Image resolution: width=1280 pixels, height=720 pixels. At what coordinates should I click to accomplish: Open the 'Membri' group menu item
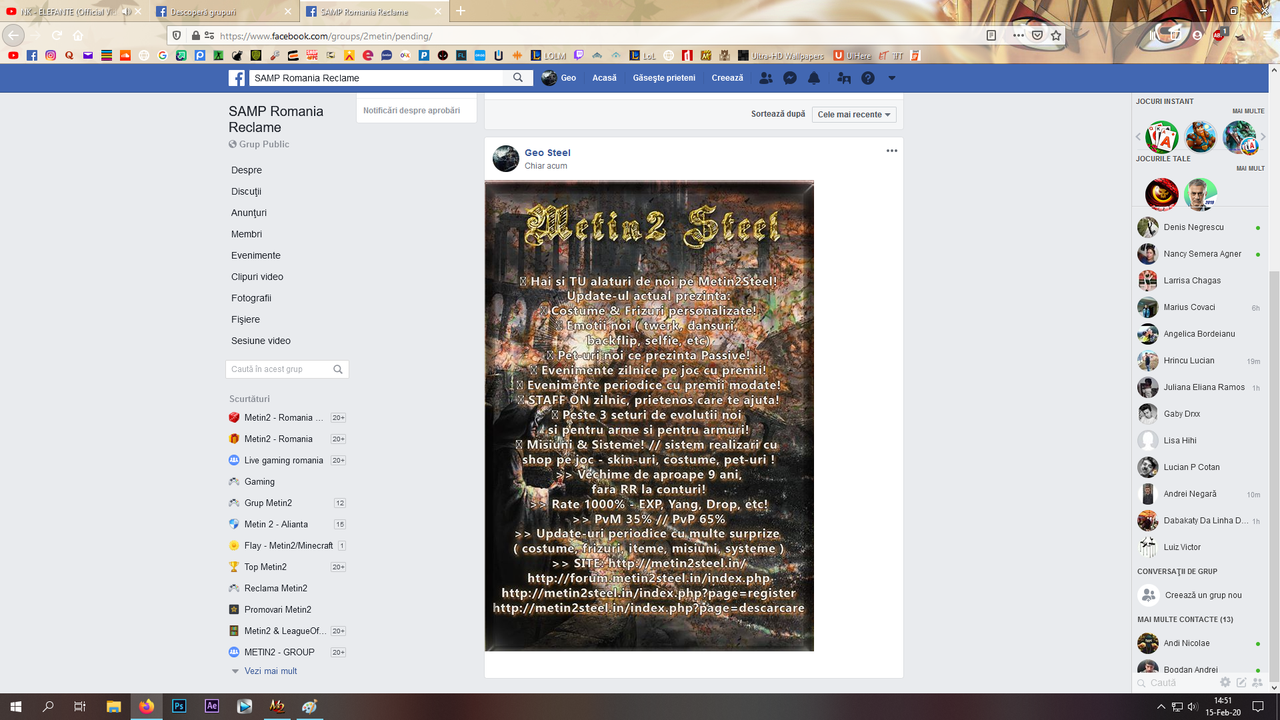(247, 234)
